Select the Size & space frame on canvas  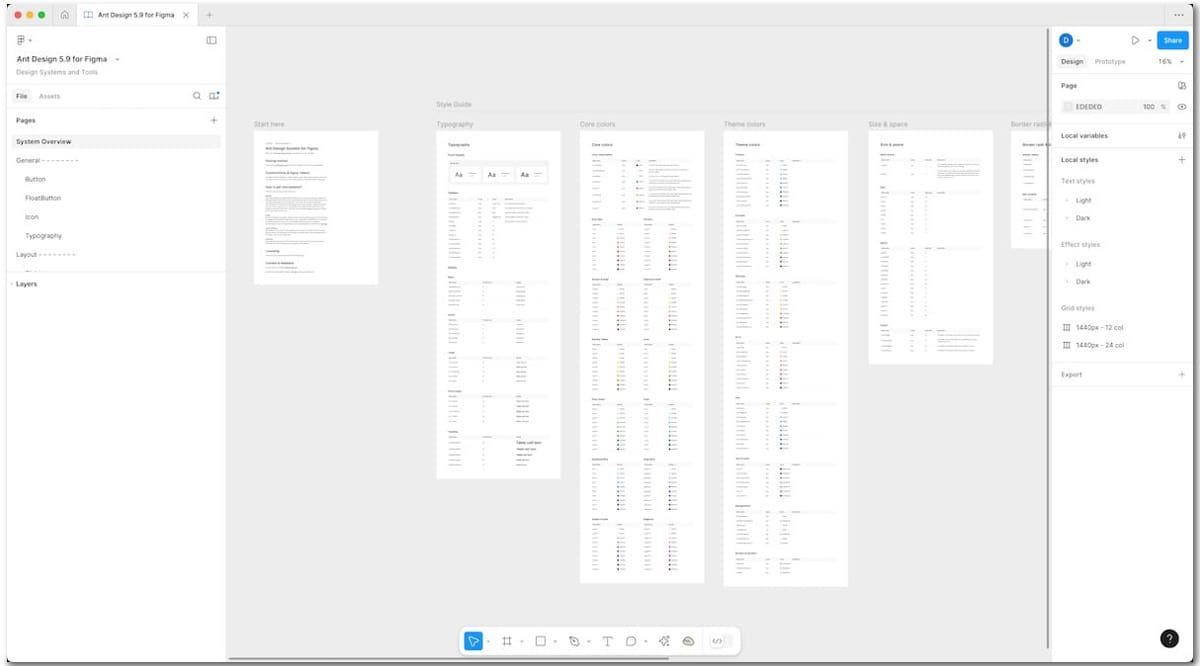(x=931, y=247)
